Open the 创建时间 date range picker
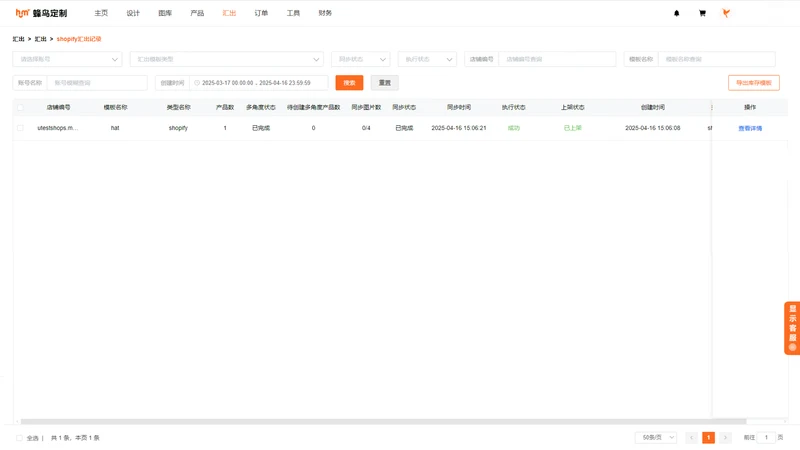Image resolution: width=800 pixels, height=450 pixels. point(259,83)
